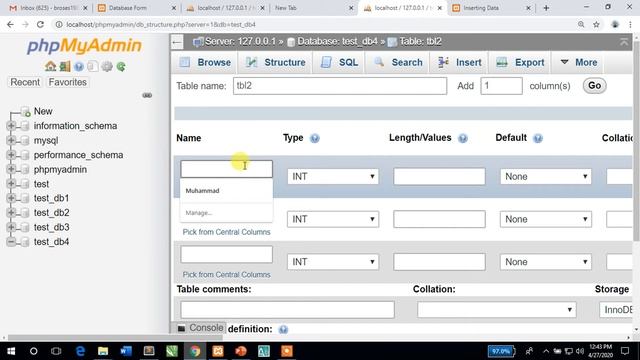Click the help icon next to Type
The width and height of the screenshot is (640, 360).
coord(314,138)
